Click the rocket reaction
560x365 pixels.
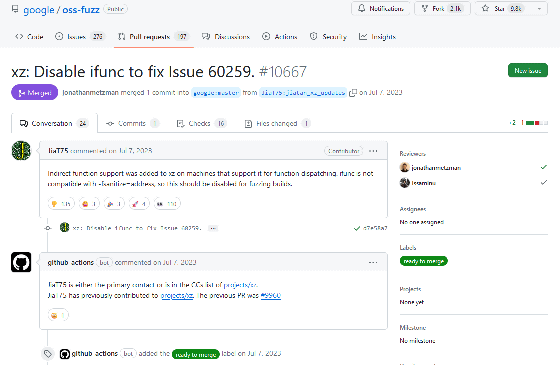tap(139, 204)
